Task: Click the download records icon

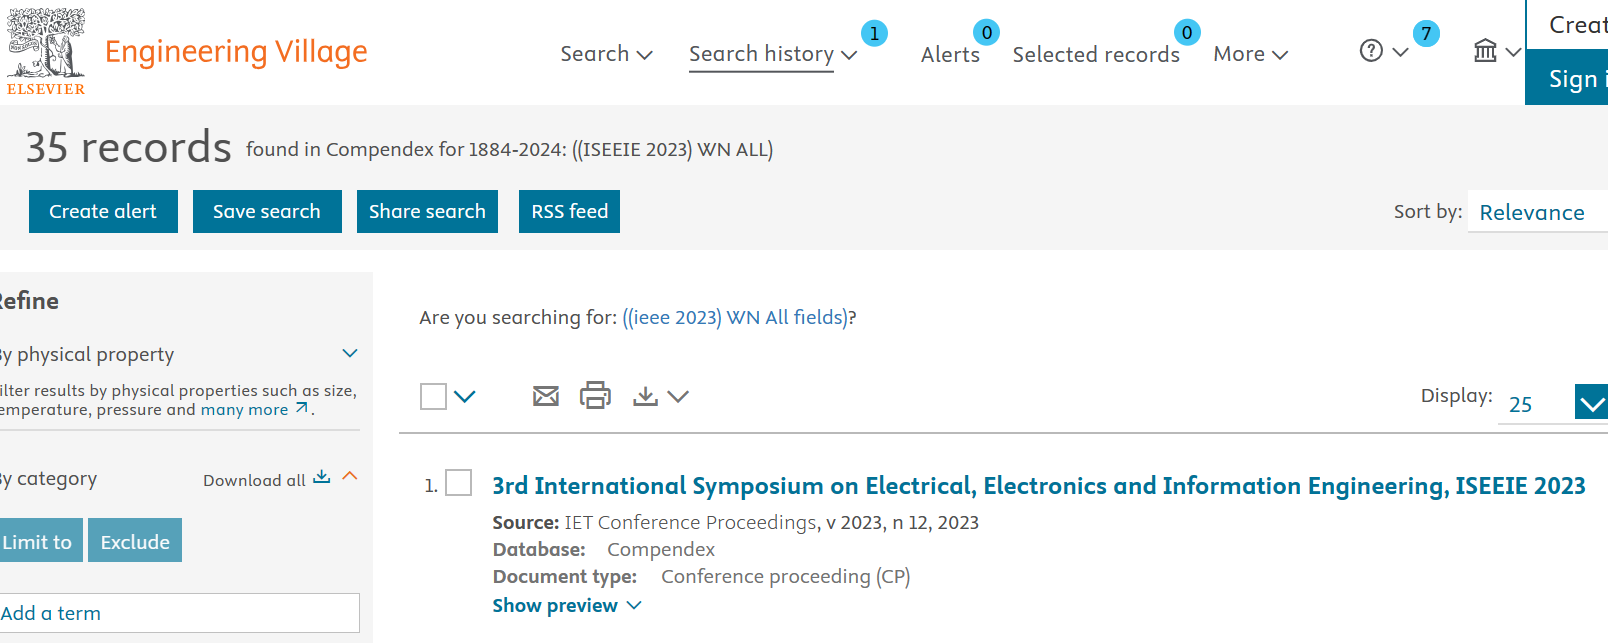Action: (645, 396)
